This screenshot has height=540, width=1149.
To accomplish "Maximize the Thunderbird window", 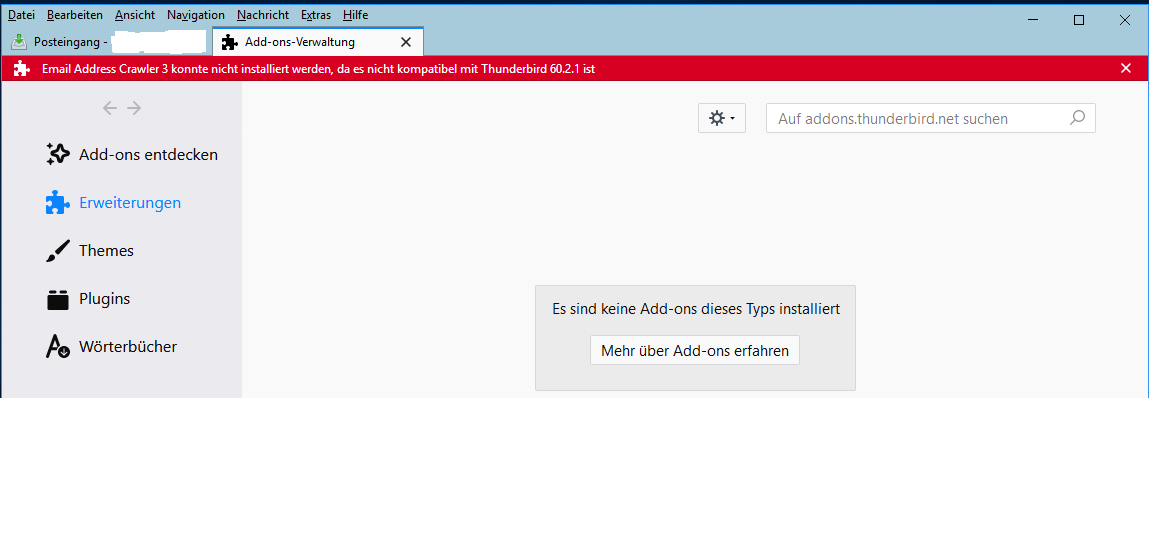I will [1079, 20].
